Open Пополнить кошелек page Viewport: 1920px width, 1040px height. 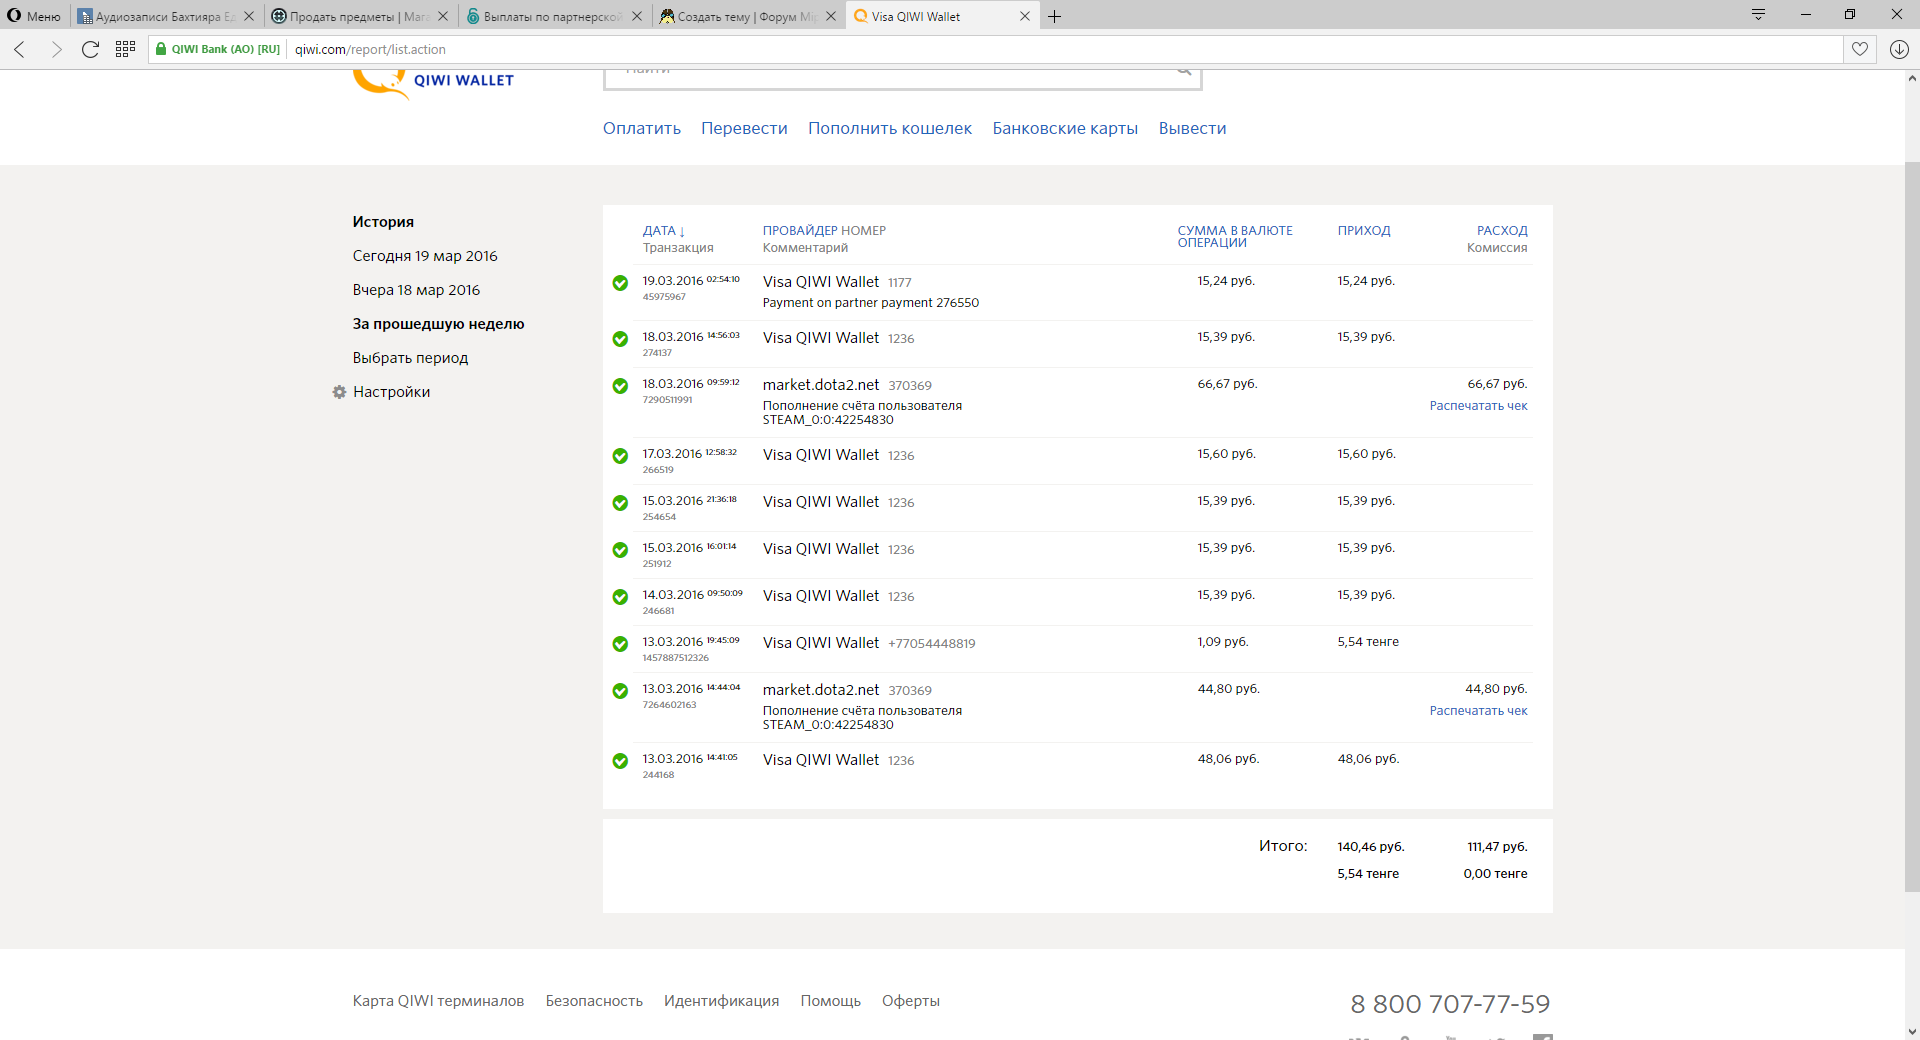(x=890, y=128)
